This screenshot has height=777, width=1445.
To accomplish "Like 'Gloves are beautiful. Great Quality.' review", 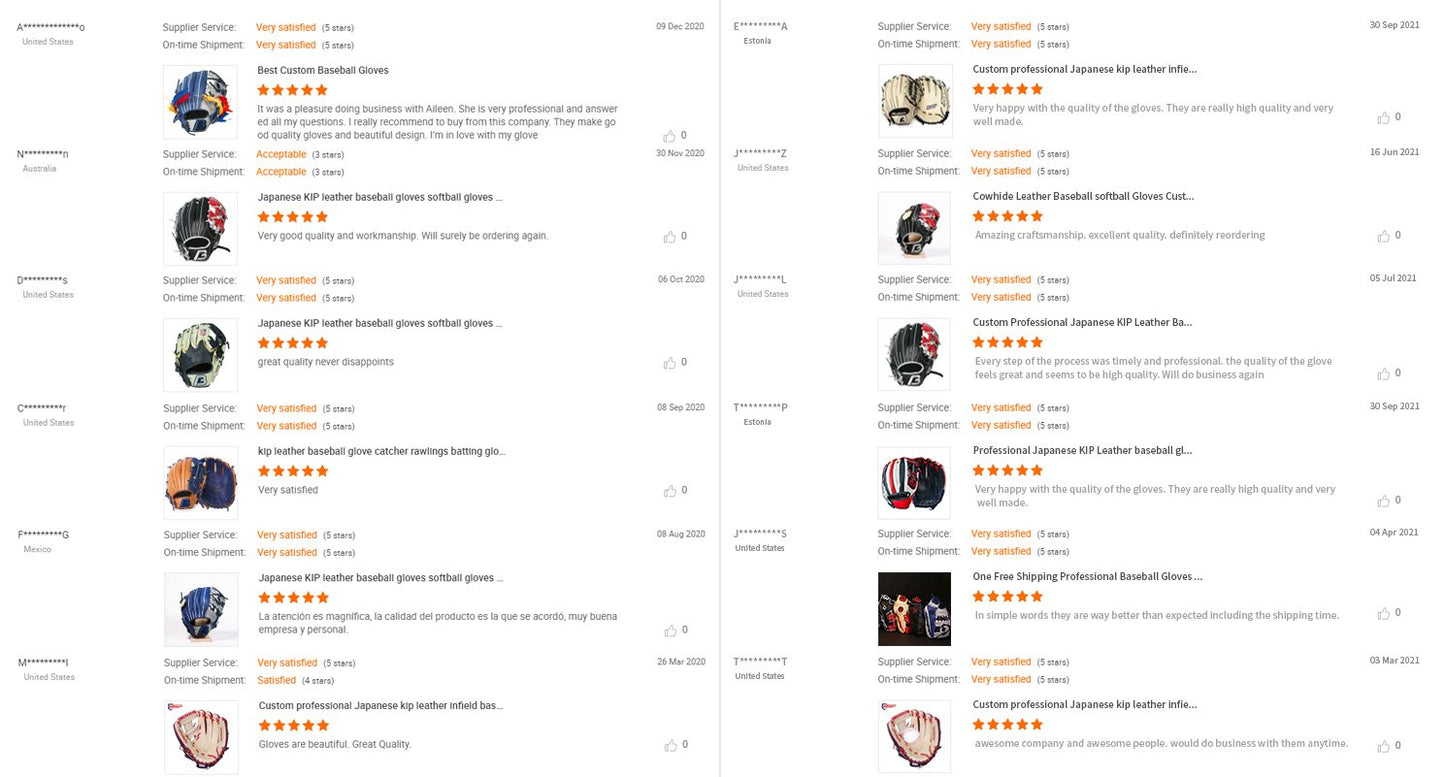I will [x=669, y=745].
